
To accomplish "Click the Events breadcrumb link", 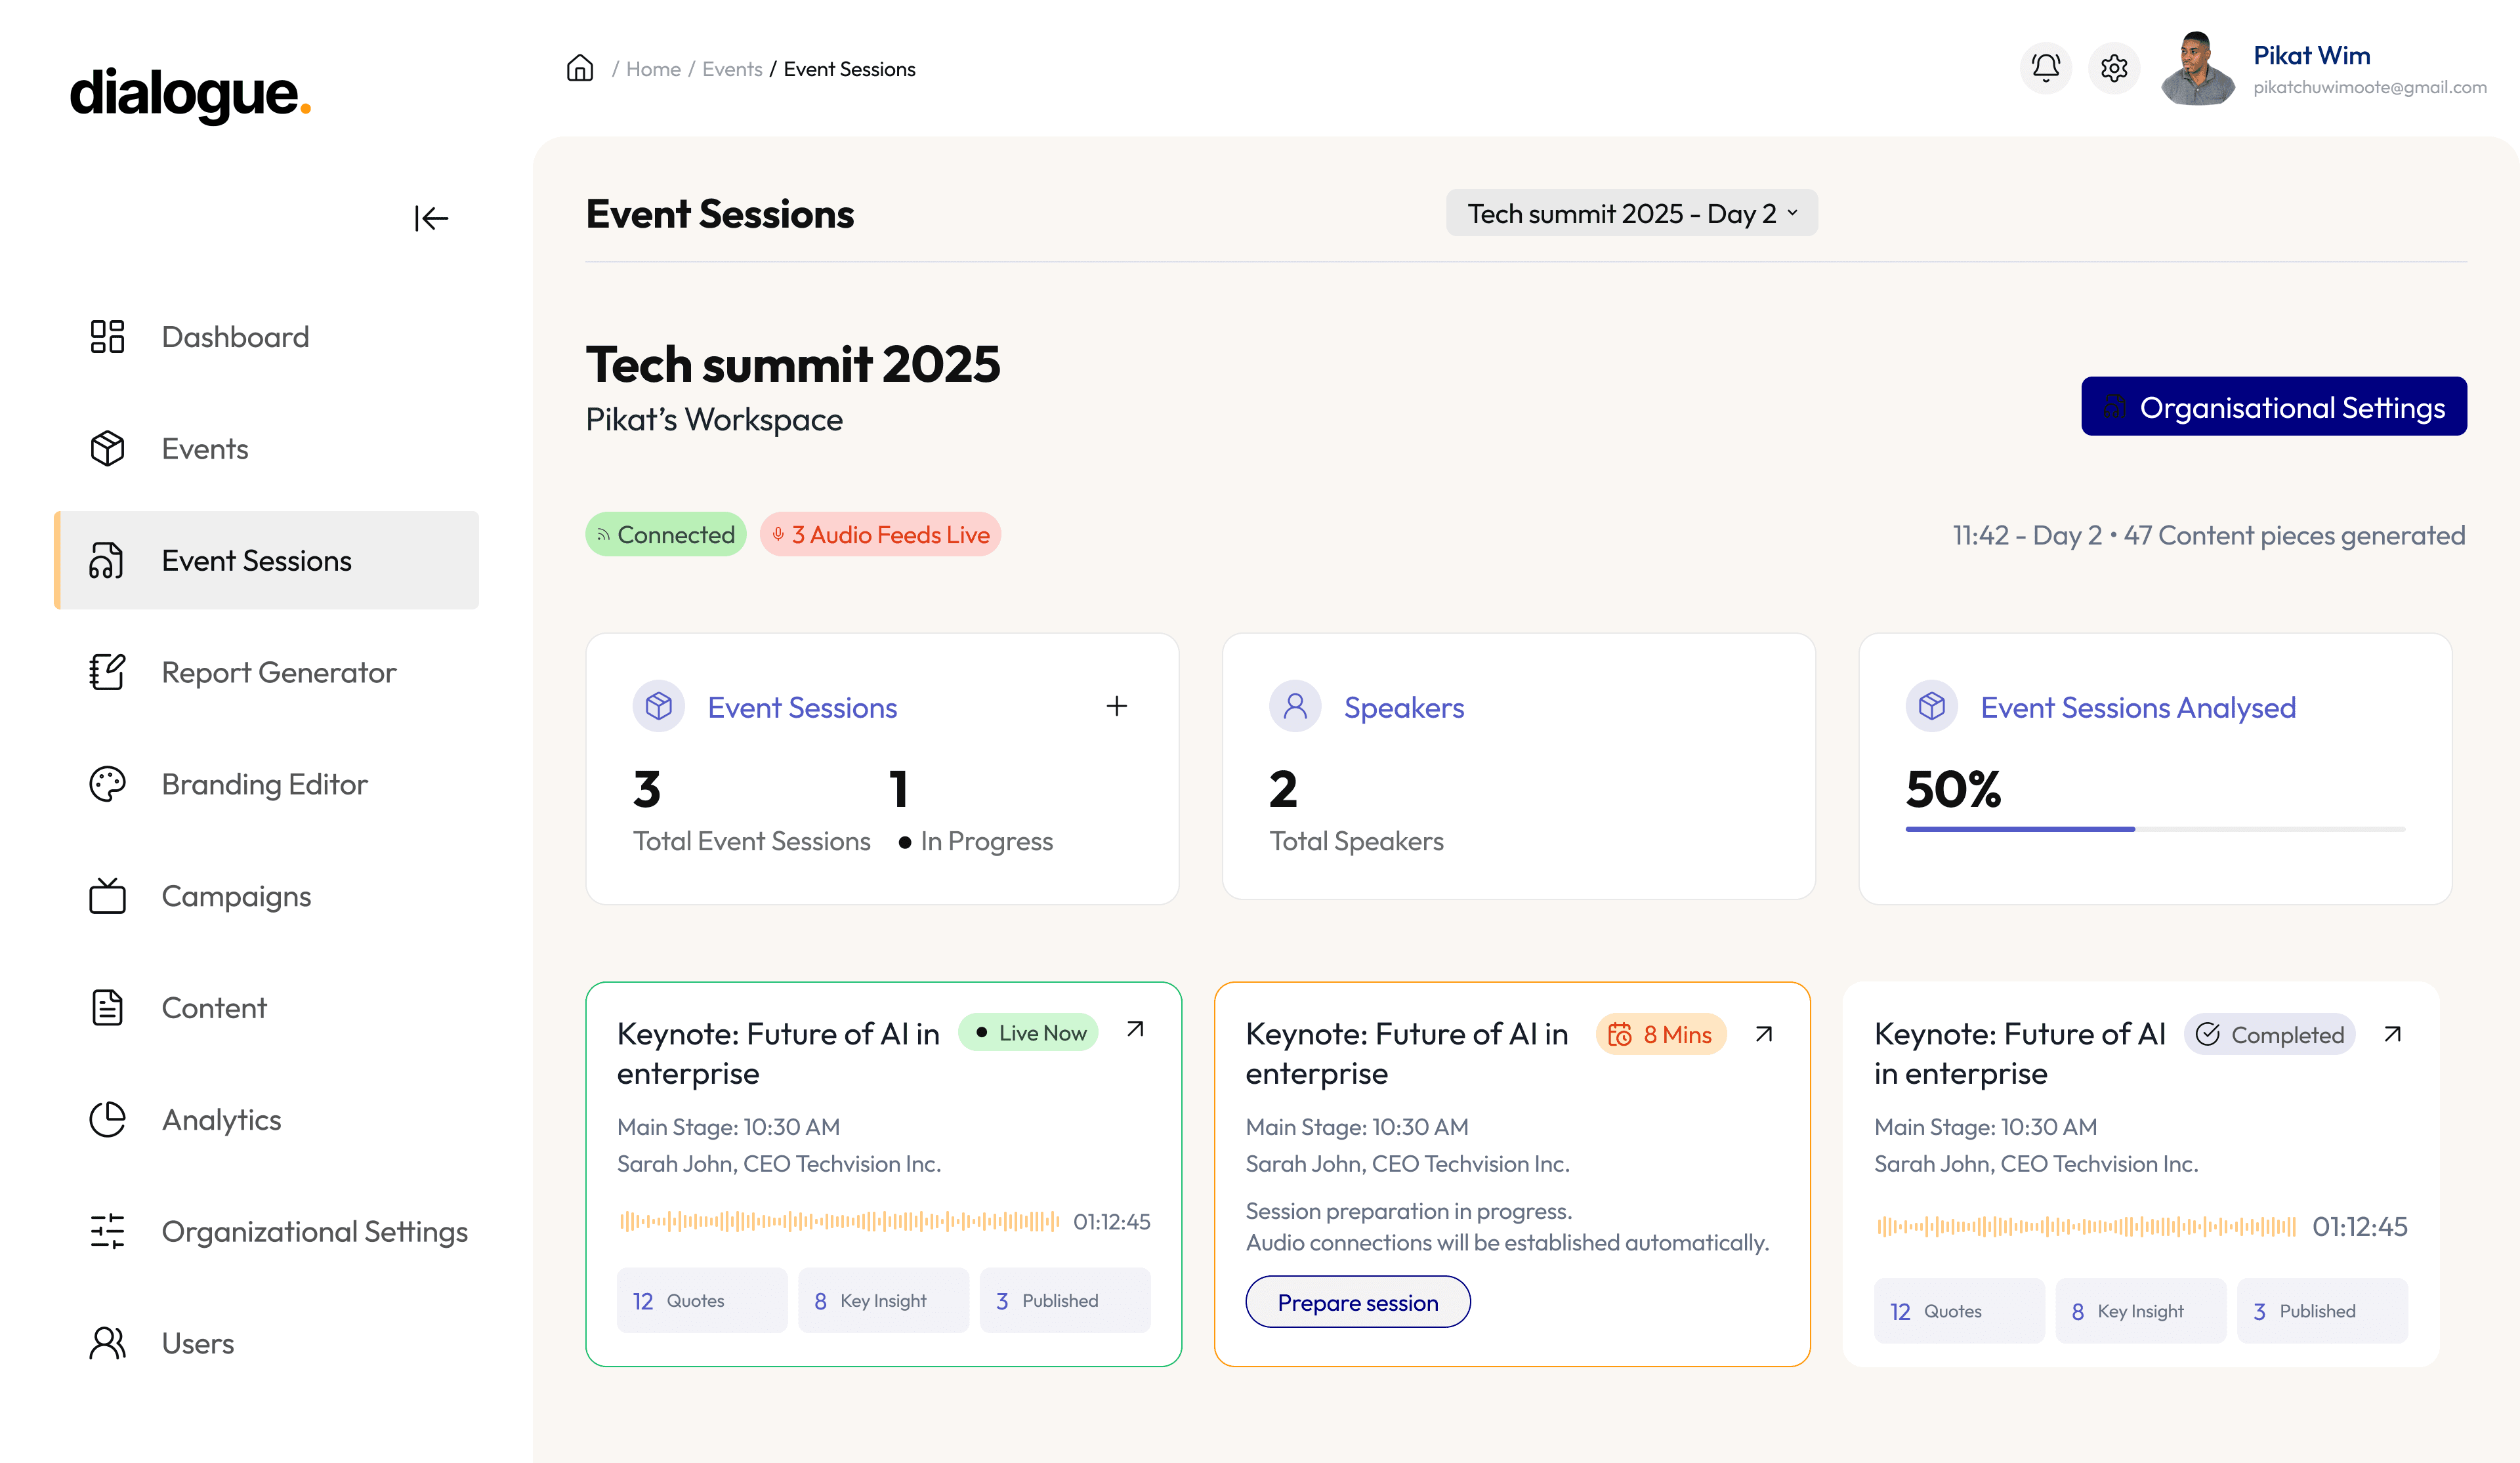I will point(731,69).
